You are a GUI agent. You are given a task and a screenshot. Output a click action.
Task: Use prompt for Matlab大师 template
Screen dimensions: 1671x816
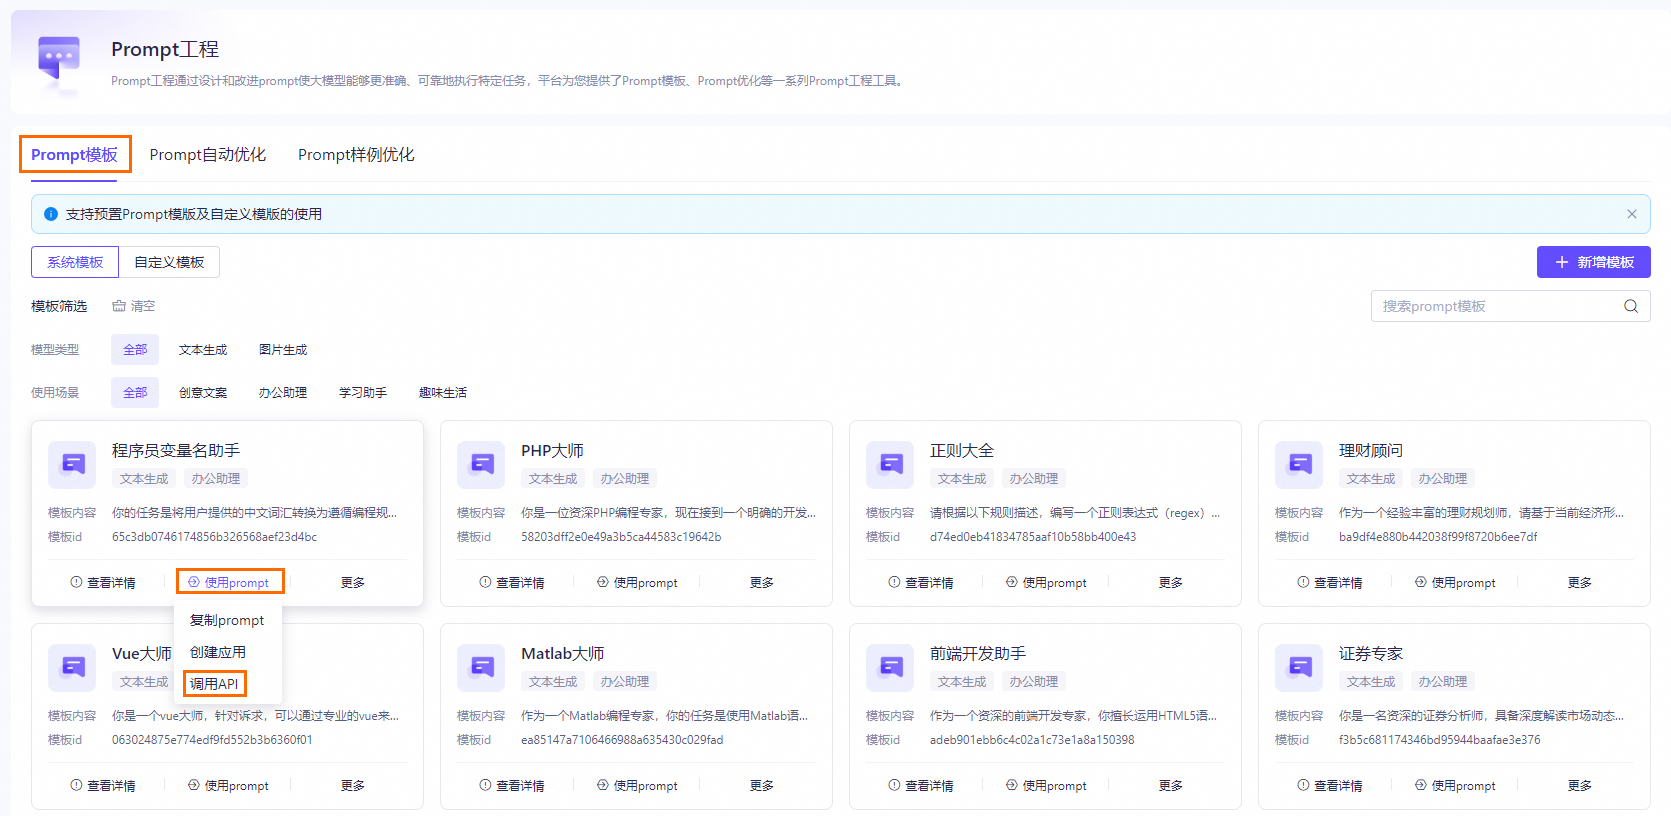(x=638, y=785)
